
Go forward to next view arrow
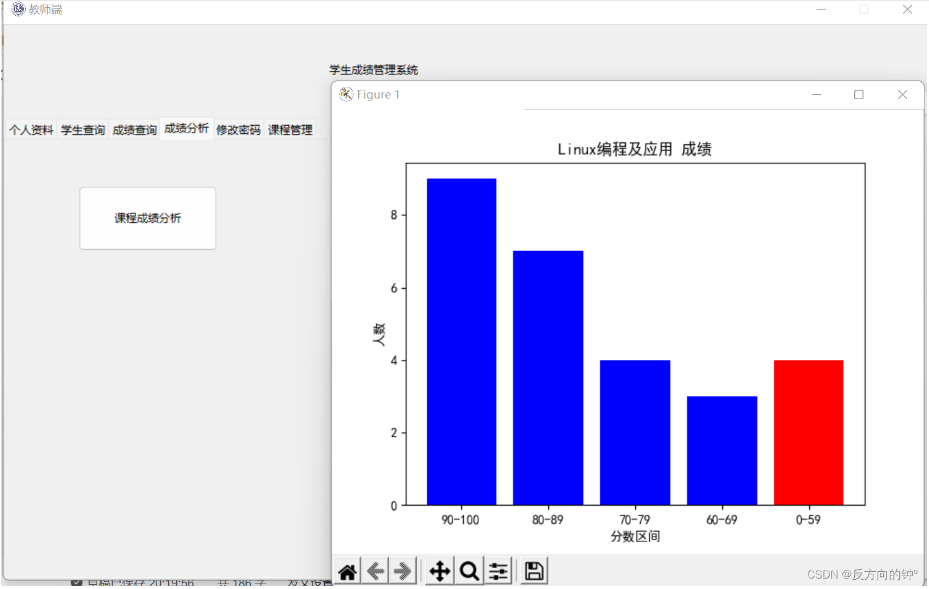click(403, 571)
